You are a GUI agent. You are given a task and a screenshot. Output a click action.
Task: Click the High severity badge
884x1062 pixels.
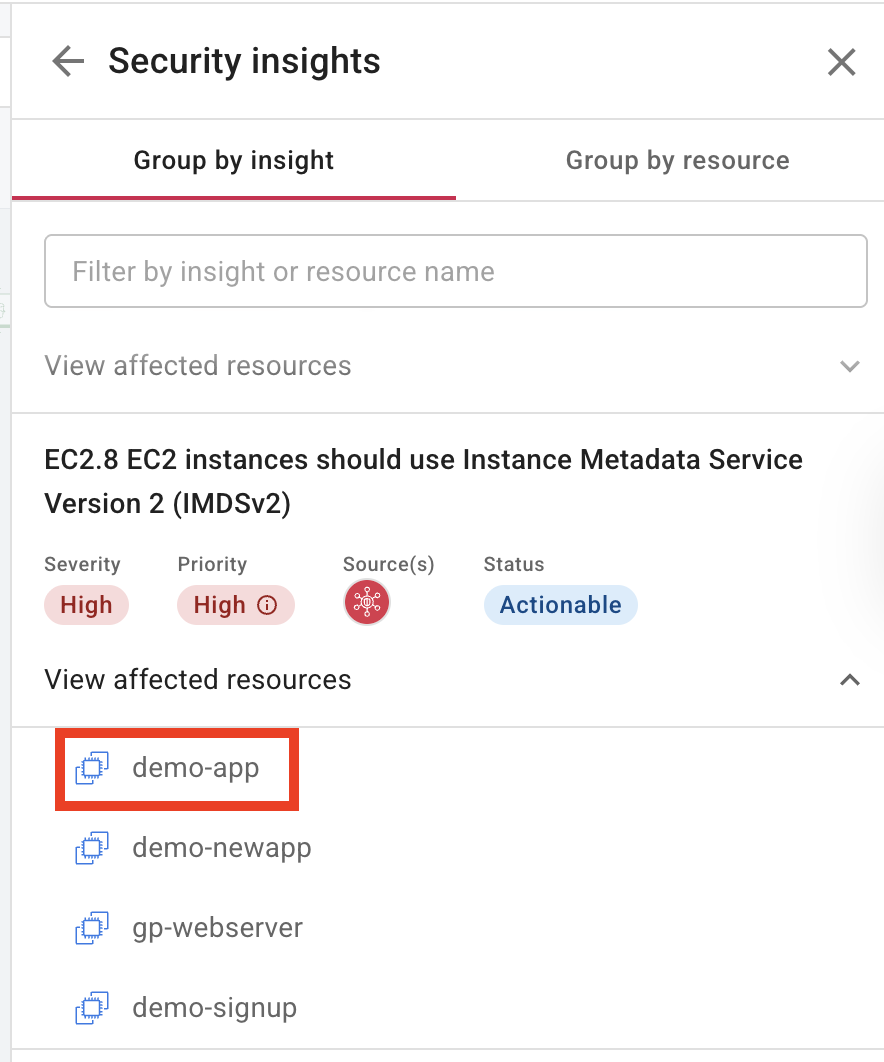(x=86, y=604)
